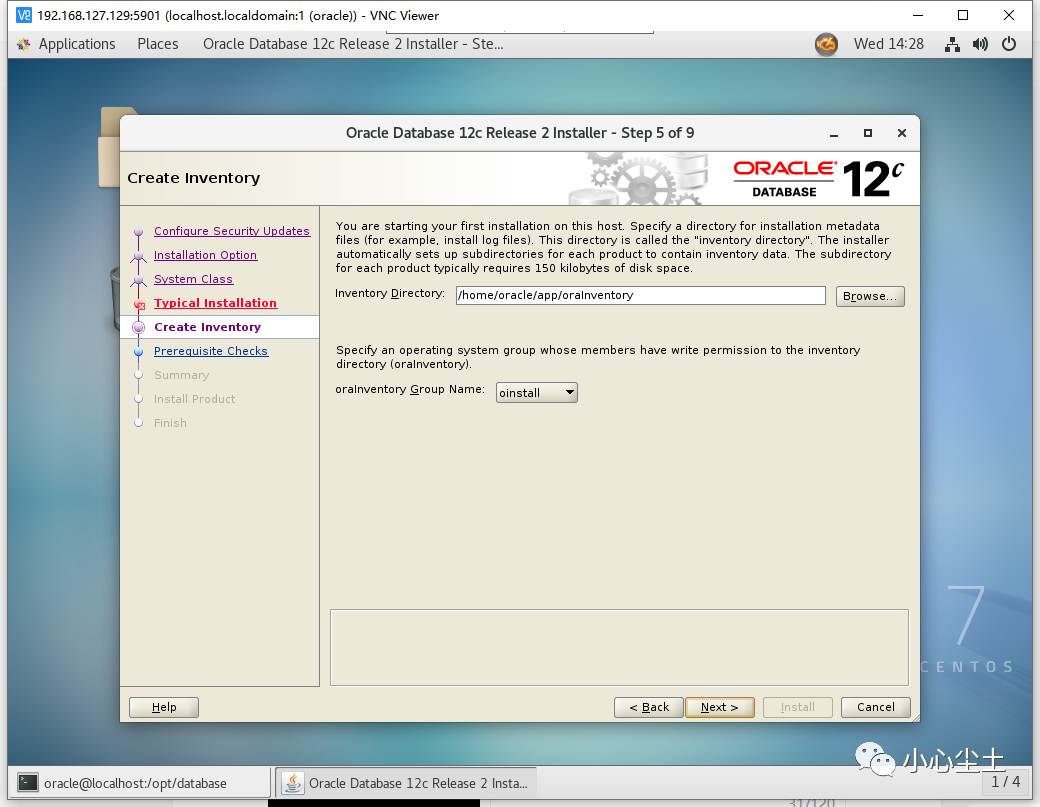Go to System Class step
The image size is (1040, 807).
193,279
